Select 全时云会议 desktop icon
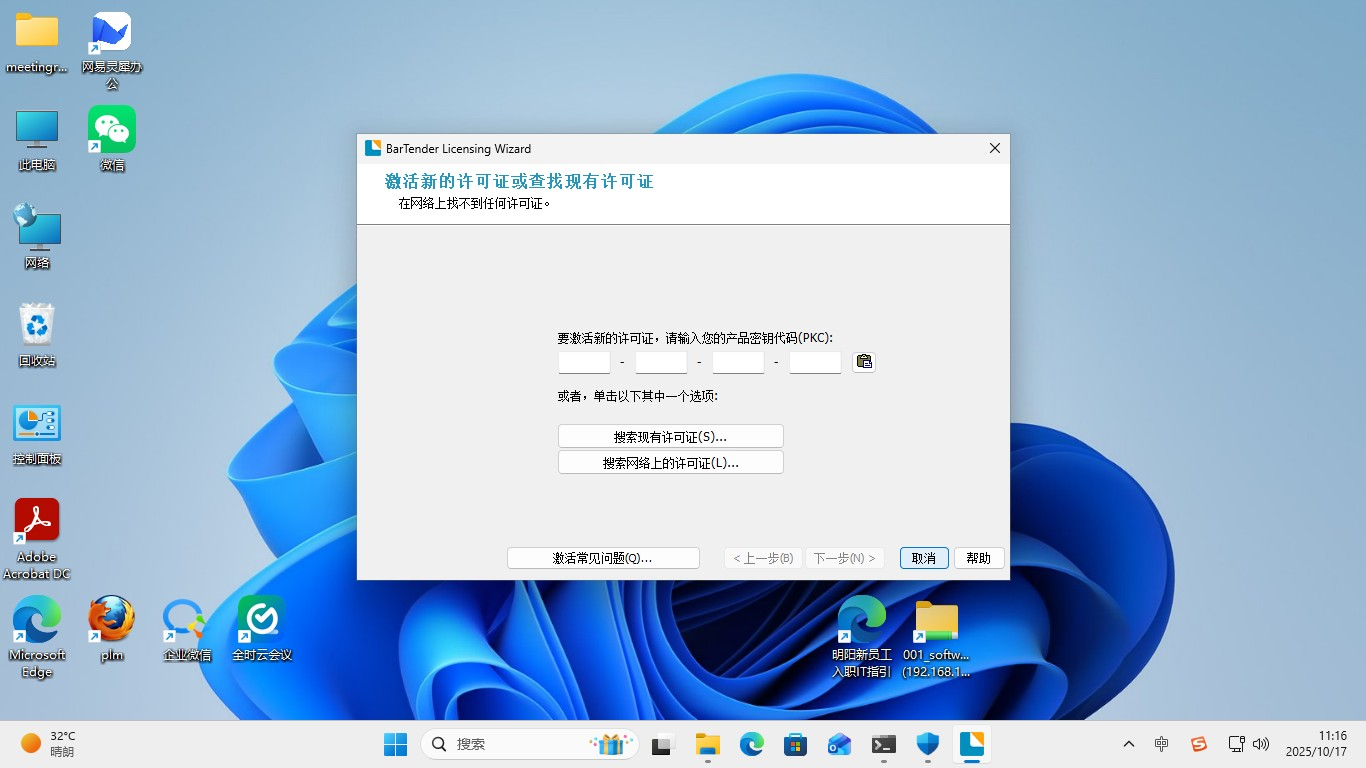The image size is (1366, 768). pyautogui.click(x=262, y=629)
